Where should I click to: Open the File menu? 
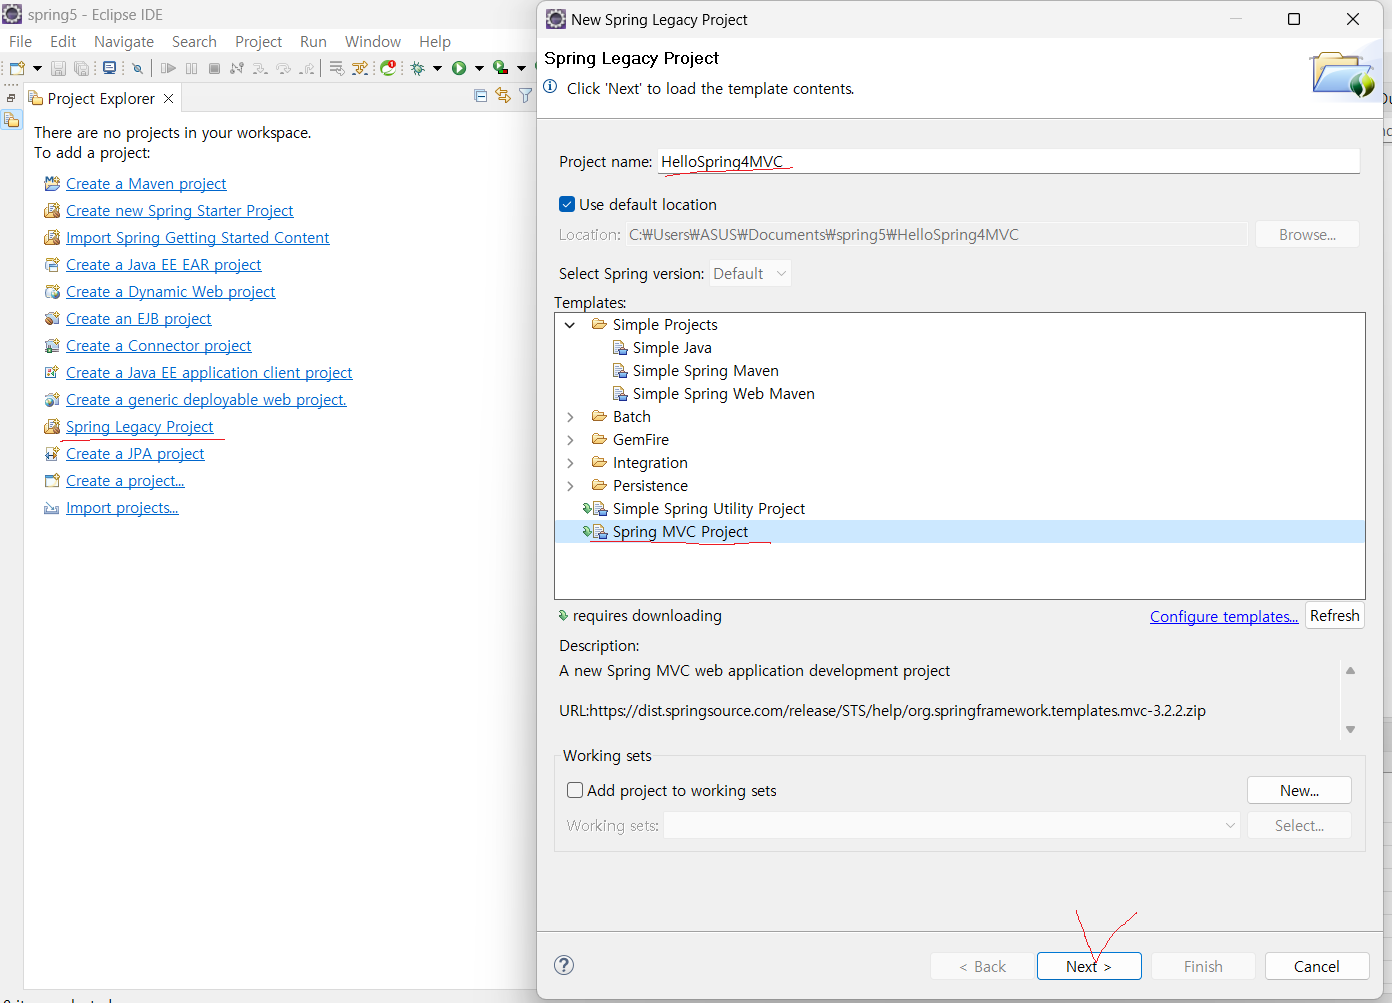point(20,41)
